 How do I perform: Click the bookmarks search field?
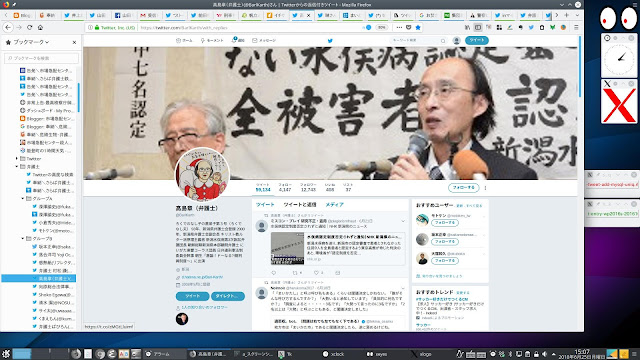pos(41,58)
